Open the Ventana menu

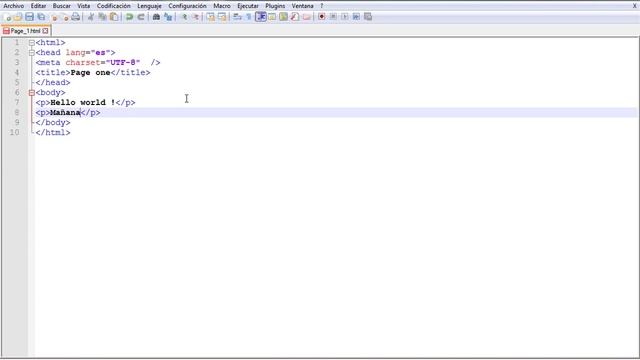click(302, 6)
